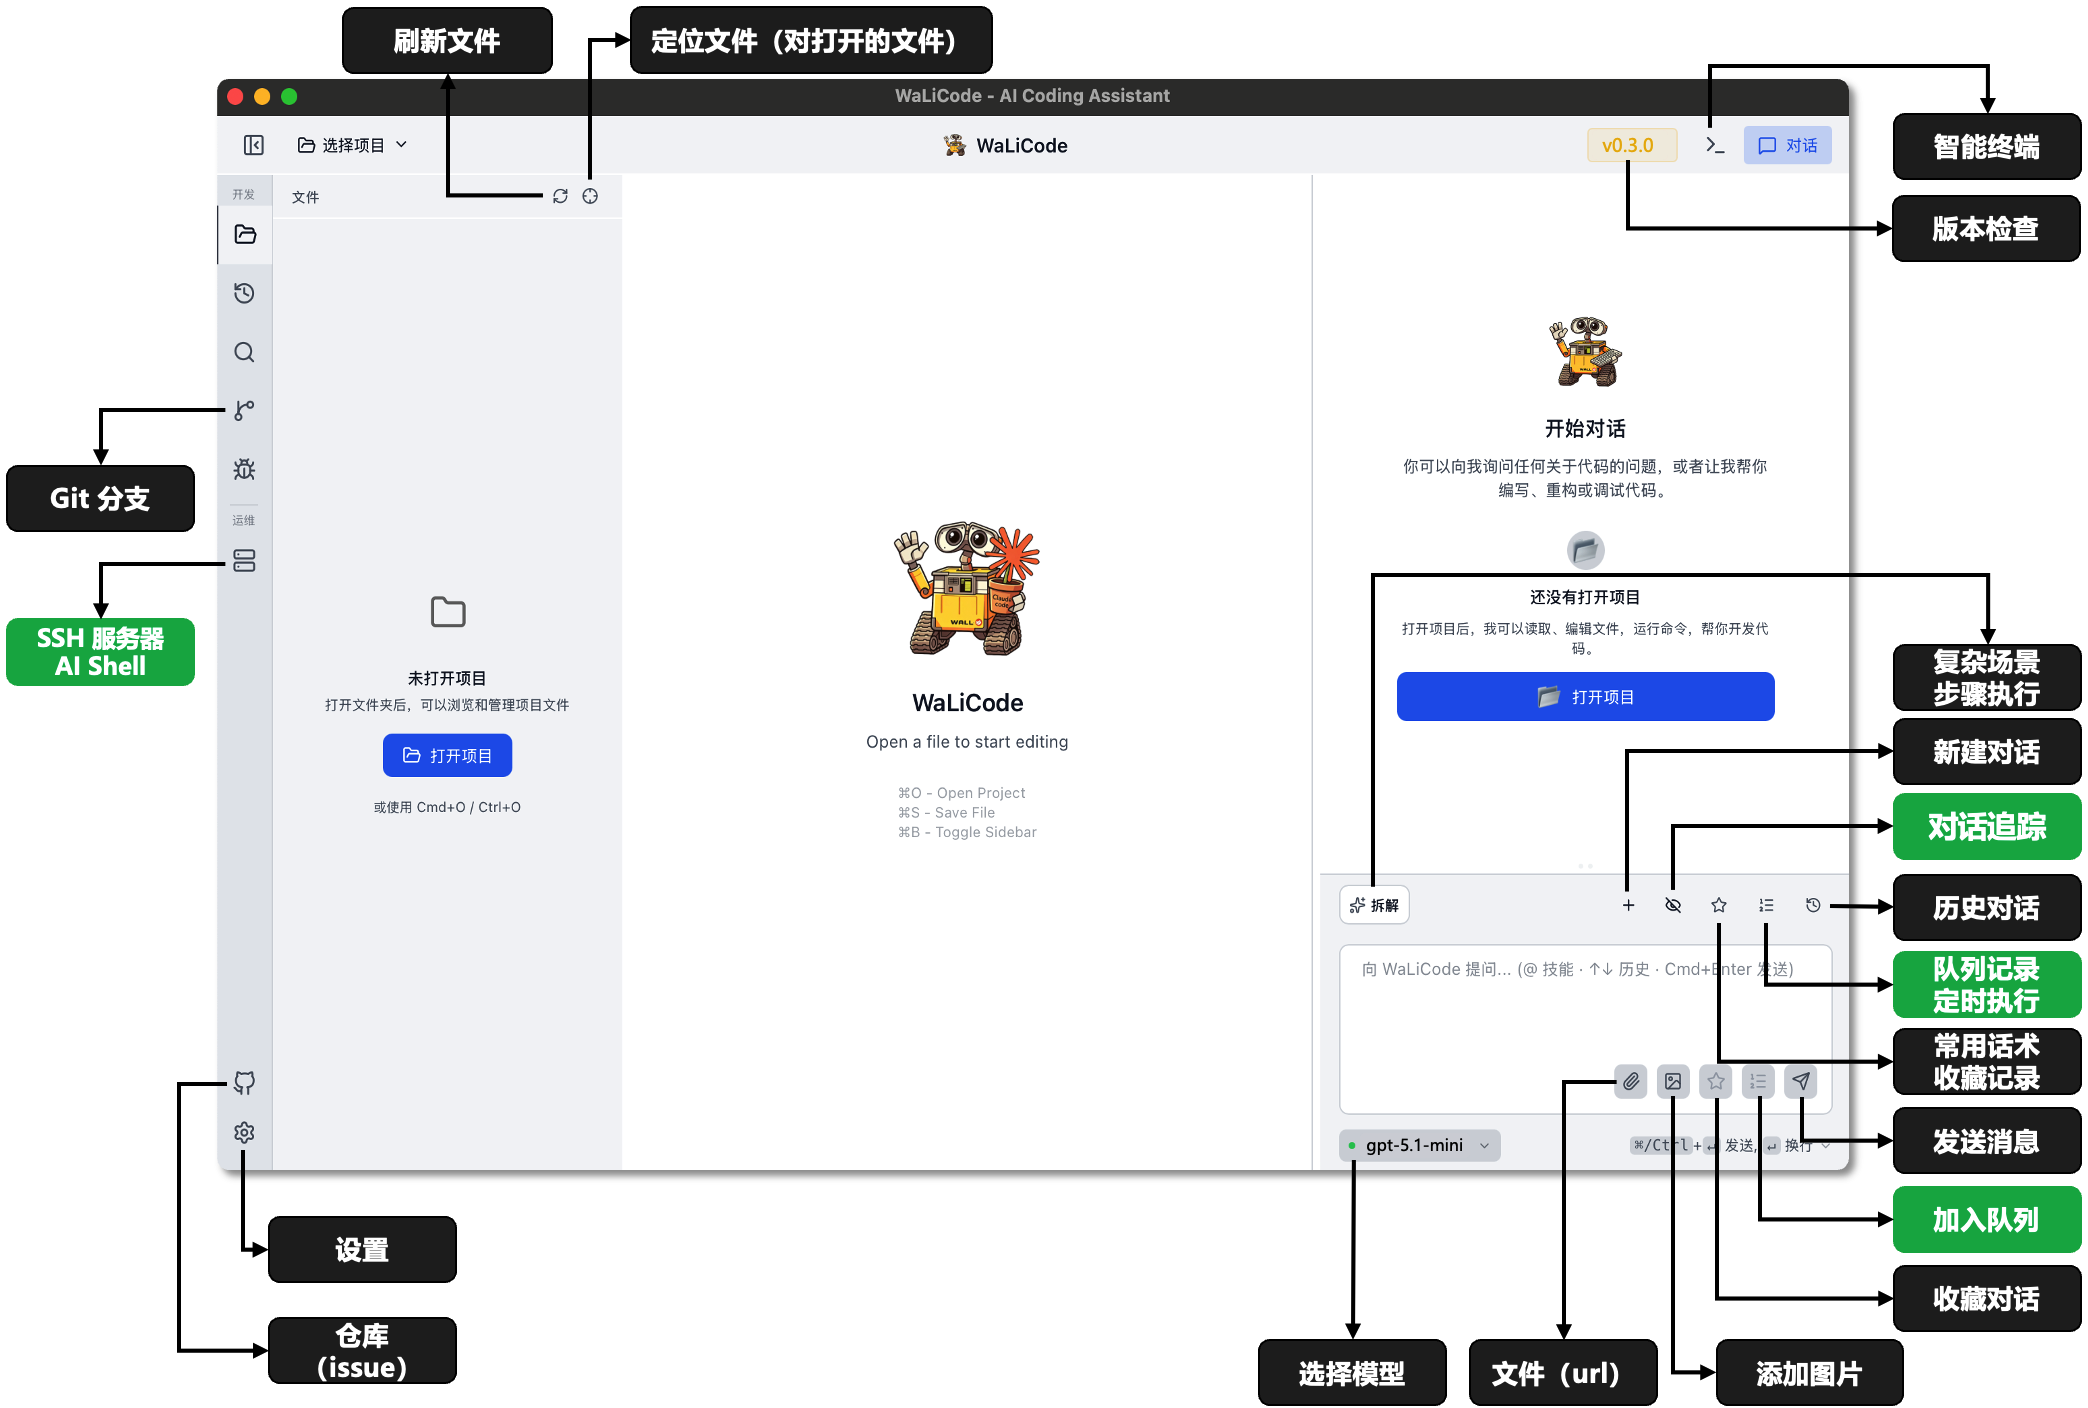Screen dimensions: 2088x1408
Task: Open the settings gear icon
Action: (x=245, y=1132)
